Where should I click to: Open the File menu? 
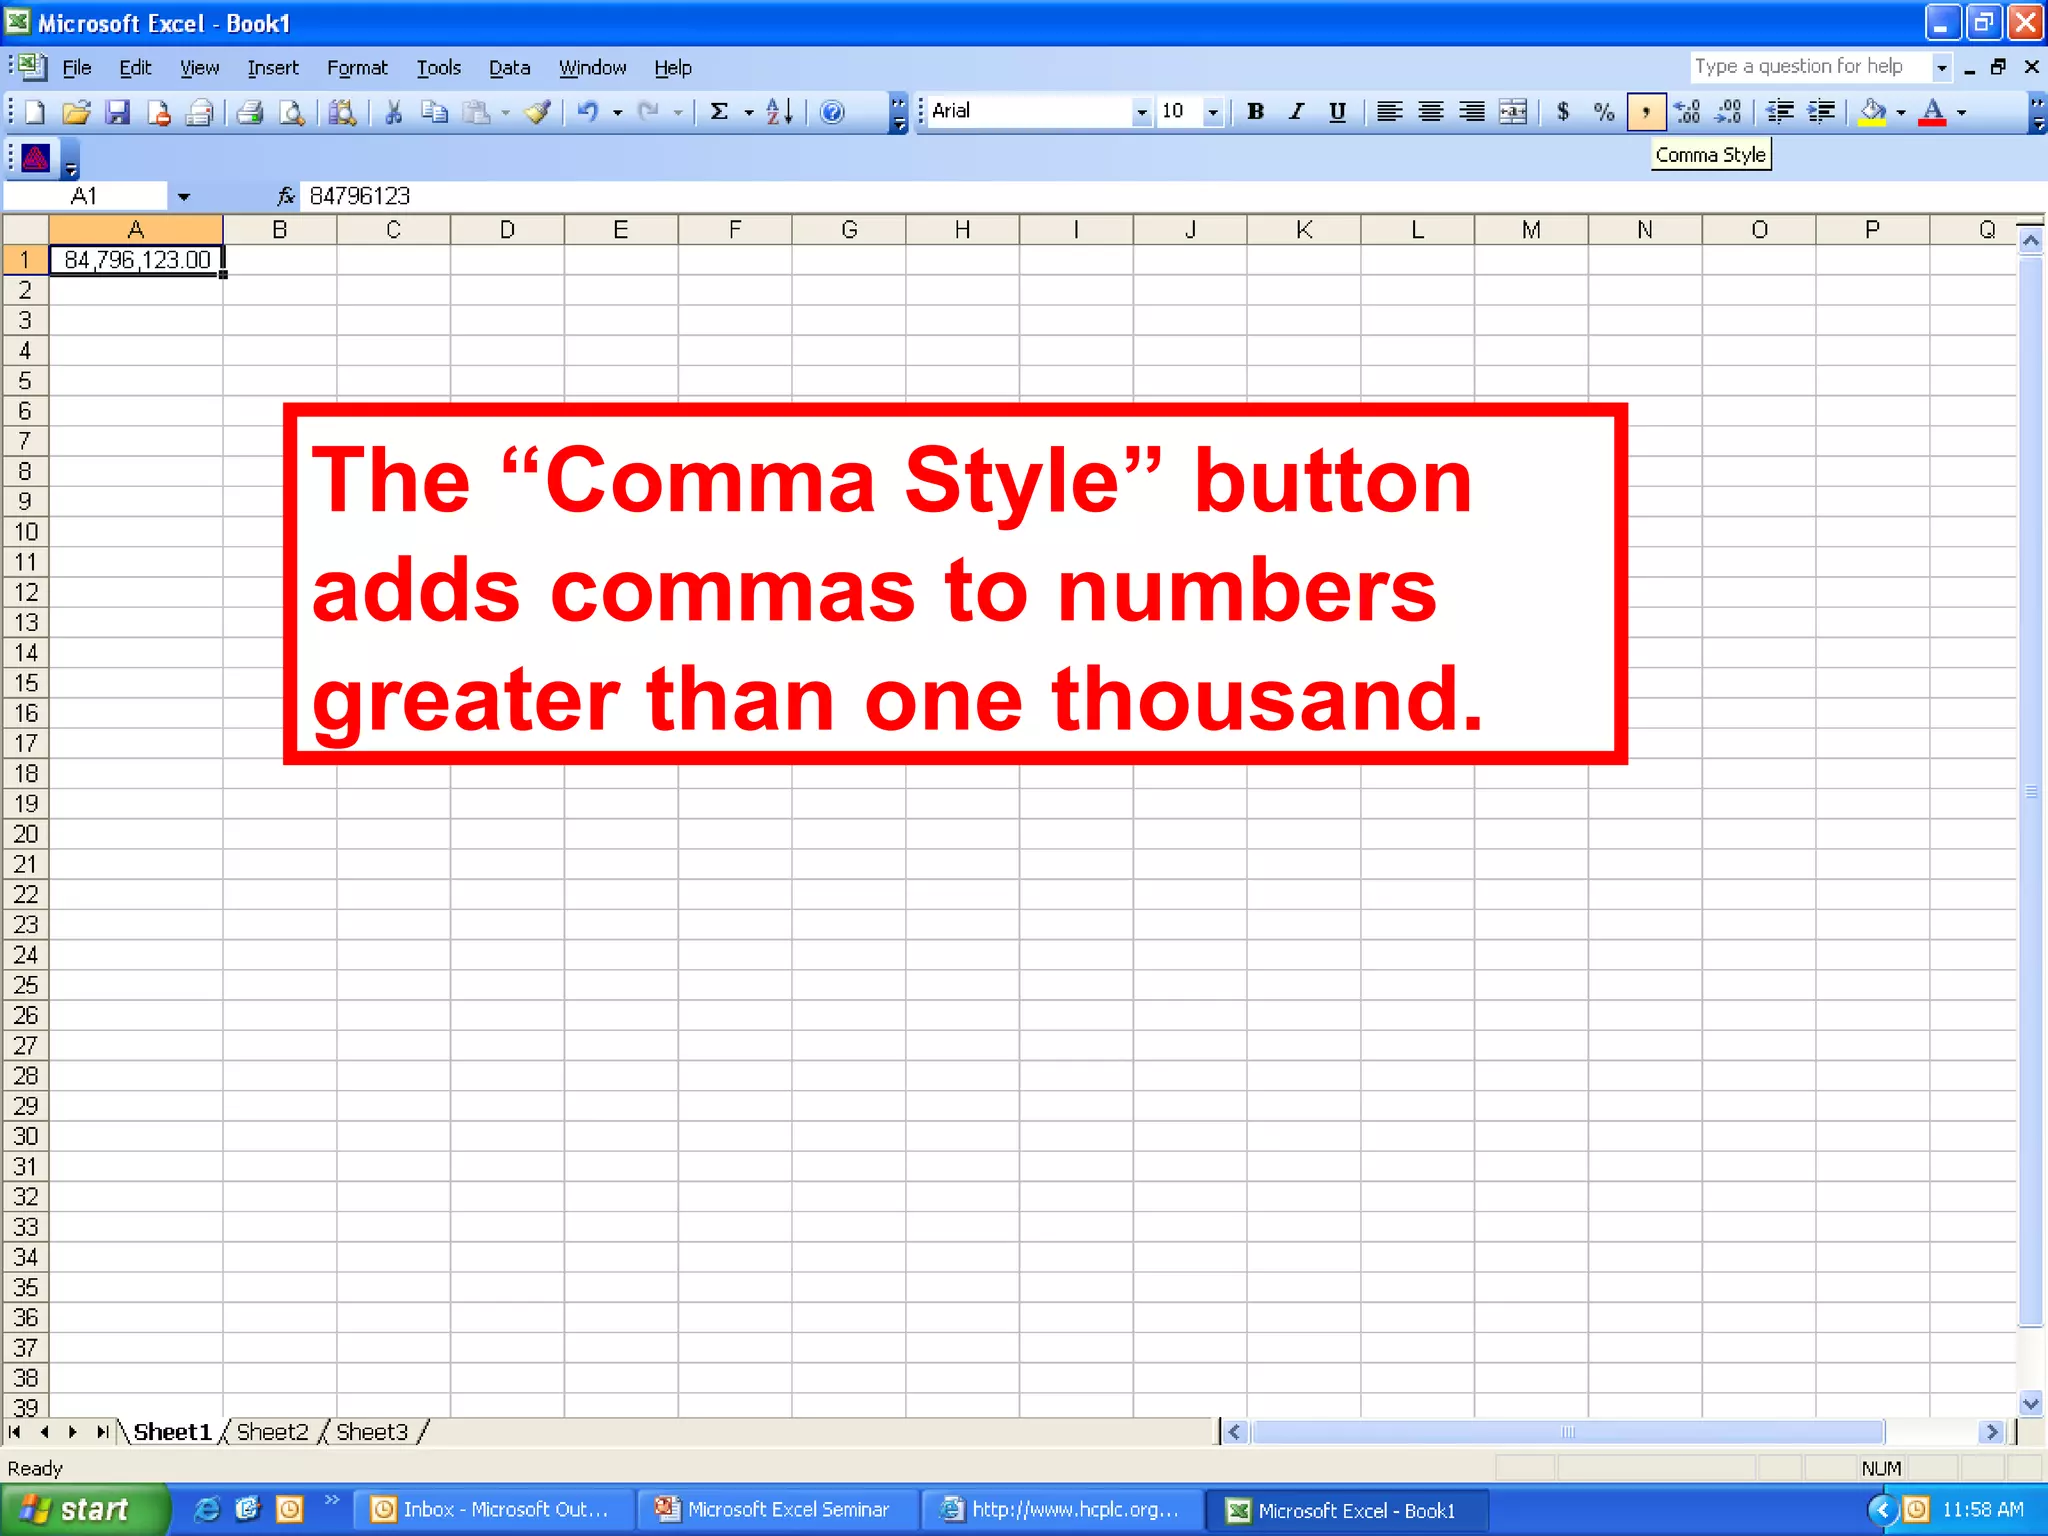click(x=76, y=67)
